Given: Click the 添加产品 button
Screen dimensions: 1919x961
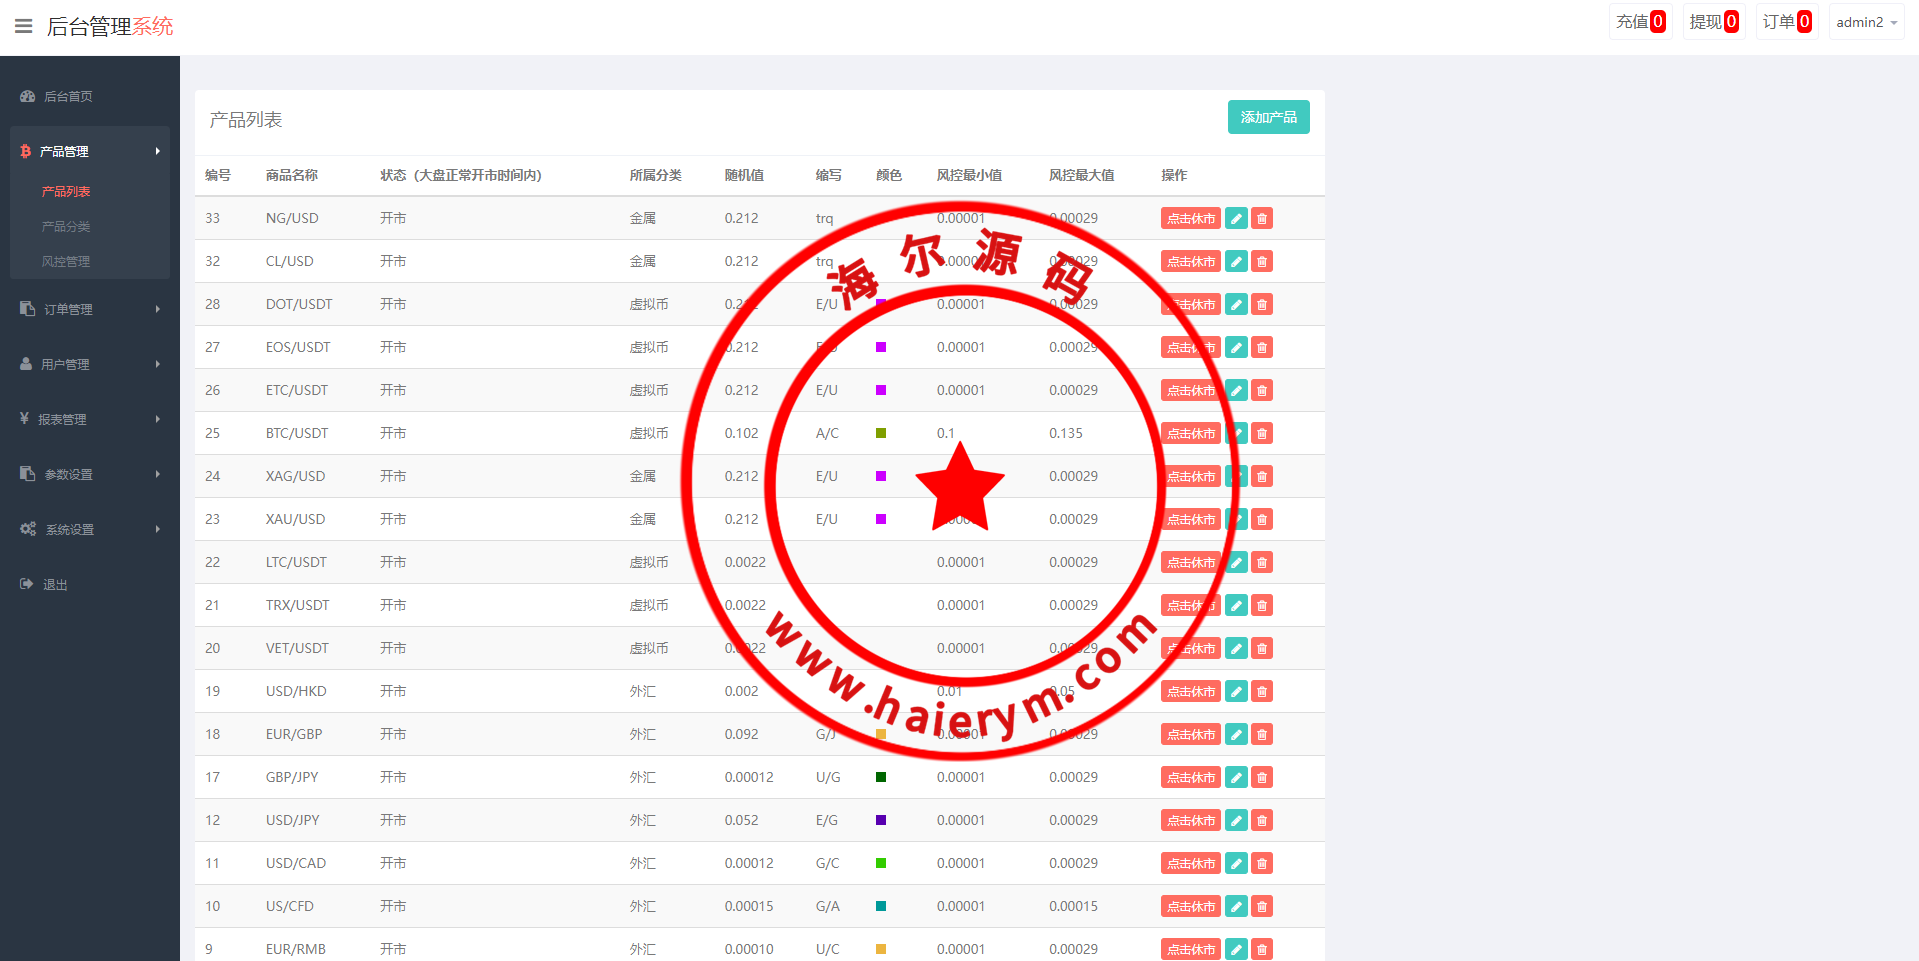Looking at the screenshot, I should coord(1268,117).
